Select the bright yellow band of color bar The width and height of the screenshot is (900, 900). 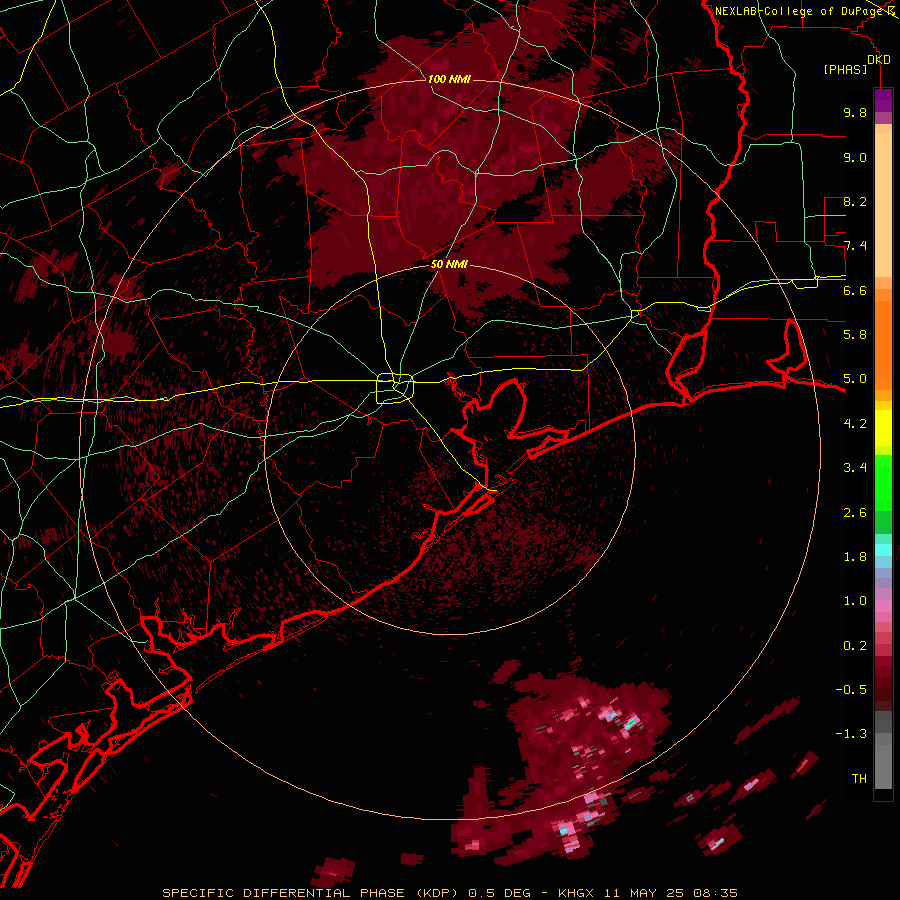point(883,428)
